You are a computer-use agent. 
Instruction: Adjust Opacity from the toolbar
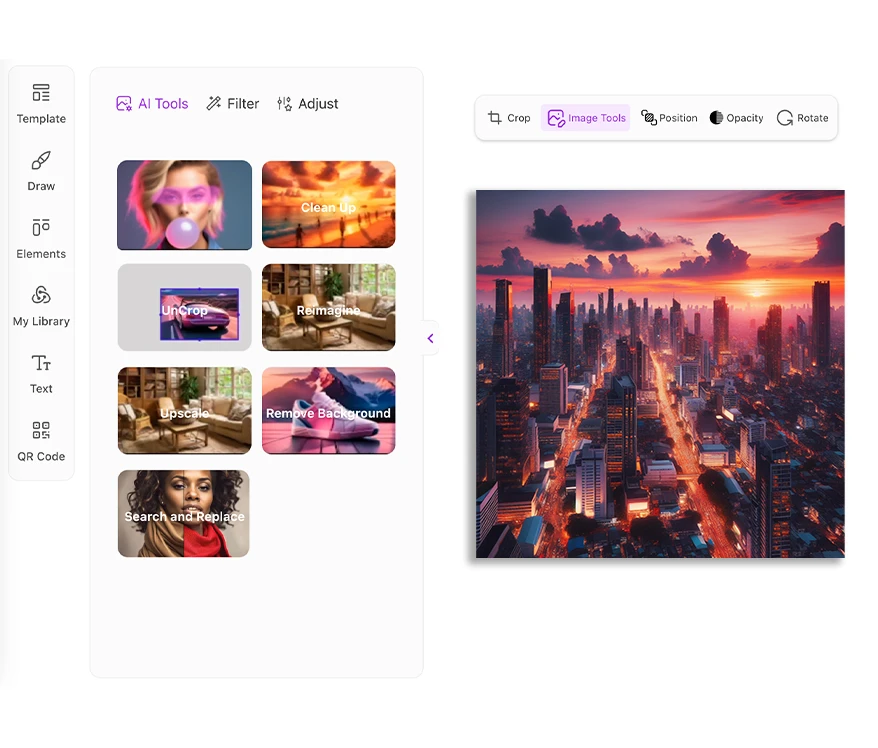tap(736, 118)
